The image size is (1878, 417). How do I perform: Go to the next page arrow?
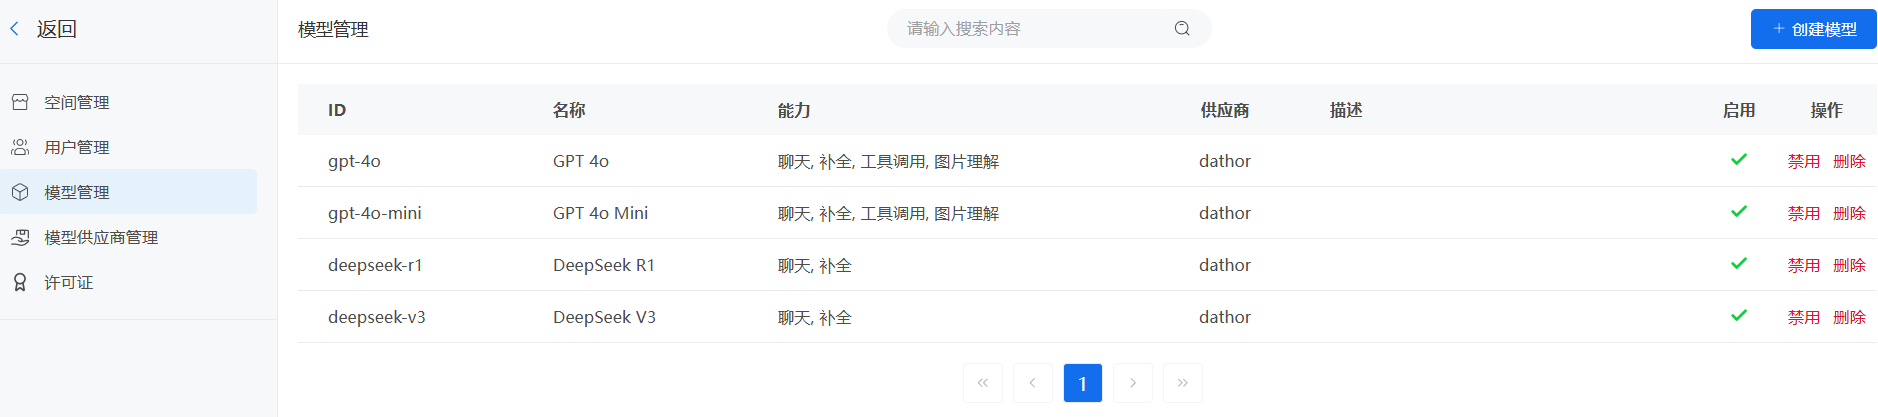click(1133, 383)
